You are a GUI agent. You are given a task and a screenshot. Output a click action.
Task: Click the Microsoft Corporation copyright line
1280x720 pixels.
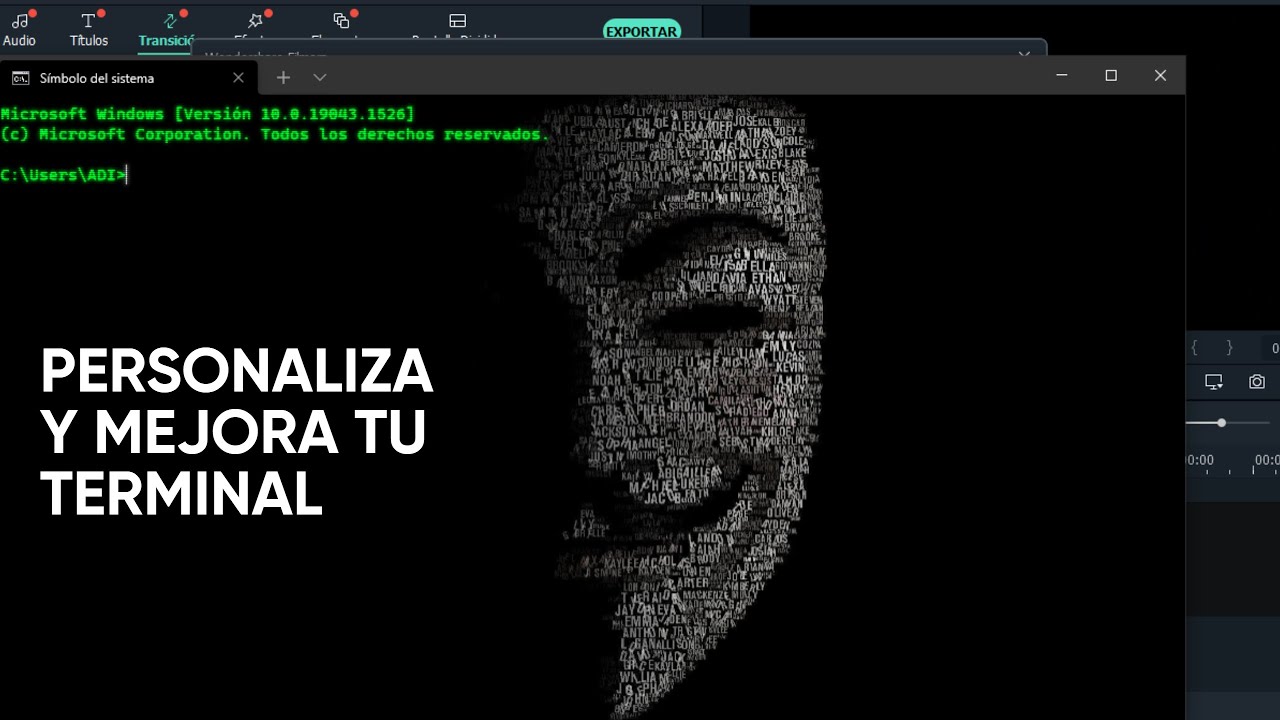click(275, 134)
